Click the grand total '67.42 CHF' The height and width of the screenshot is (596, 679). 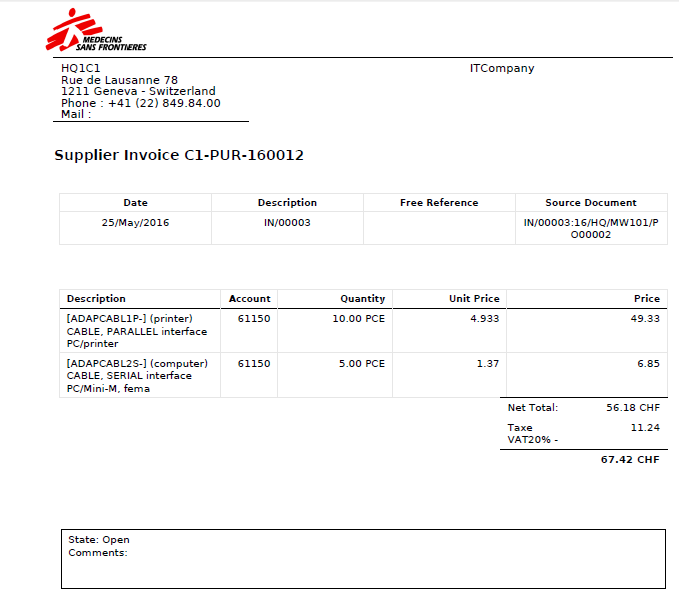(630, 460)
